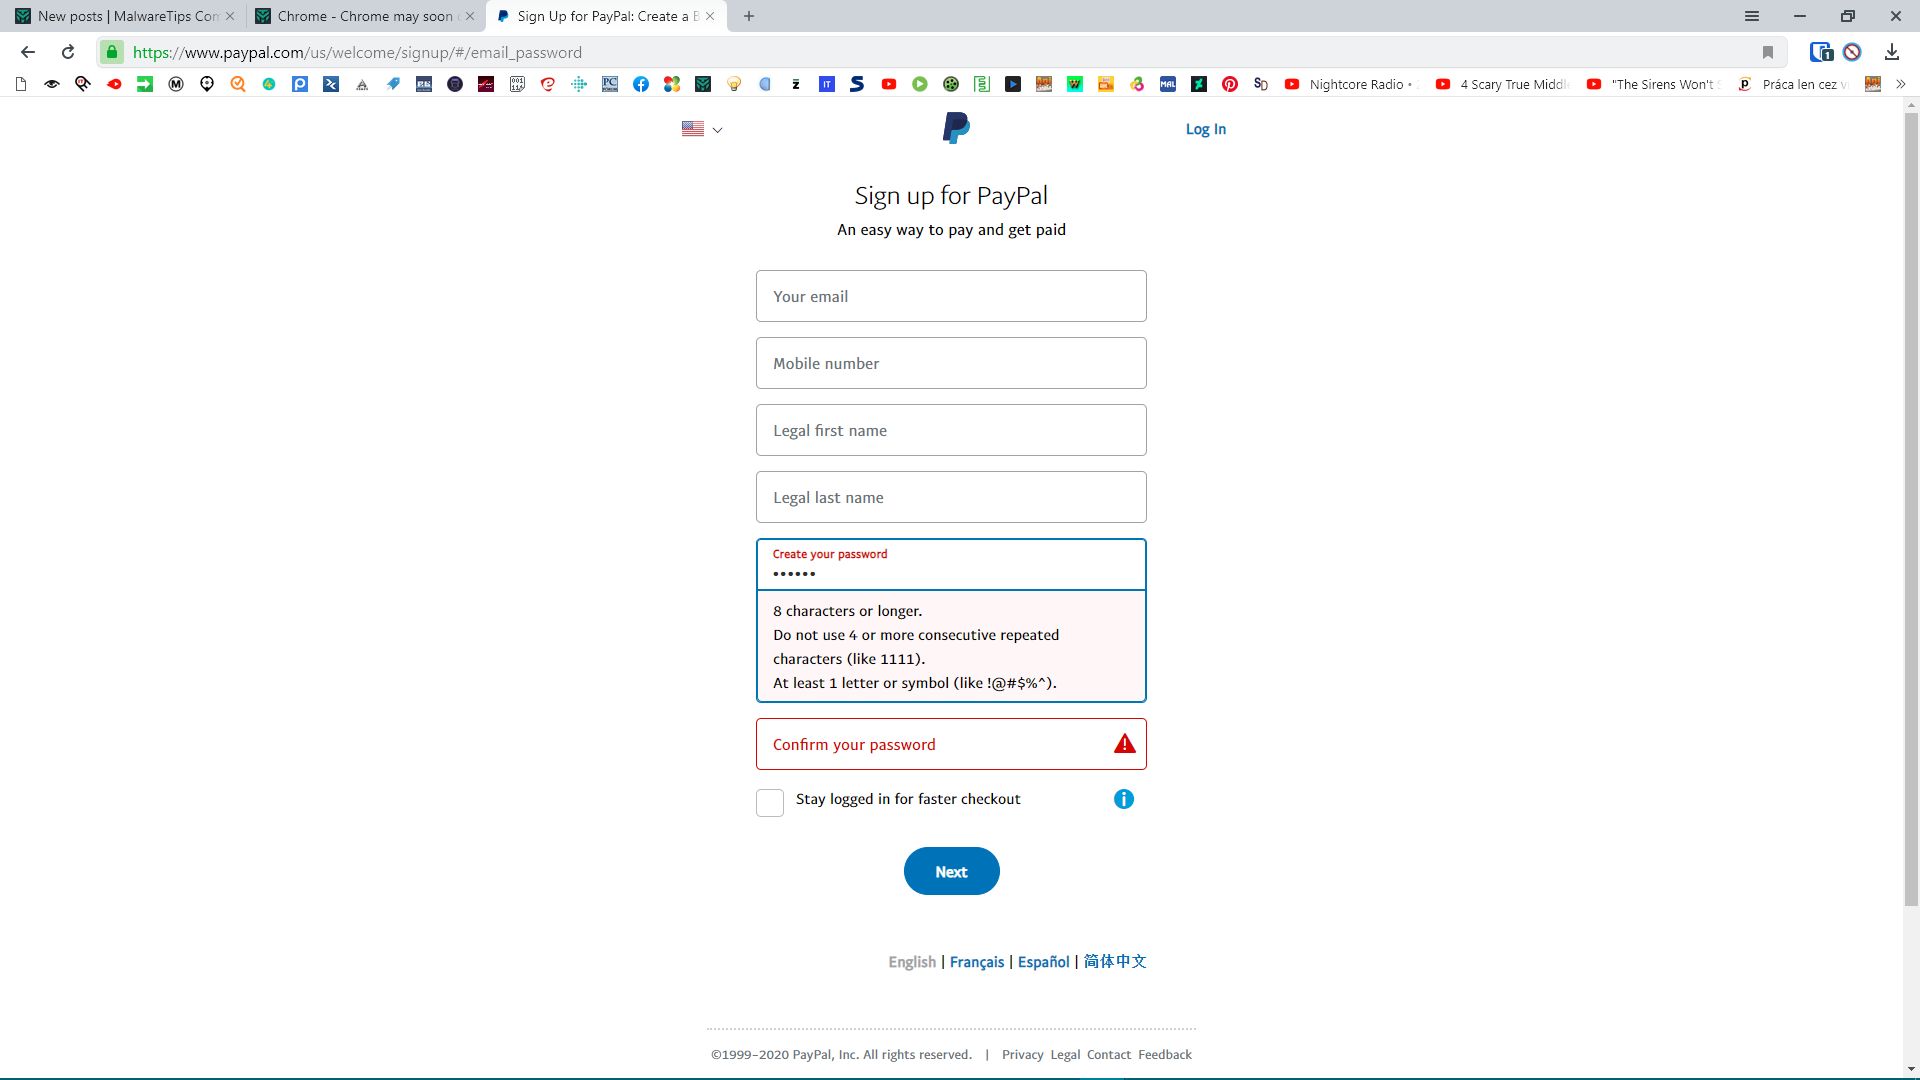
Task: Open the binary 001 bookmark icon
Action: coord(517,85)
